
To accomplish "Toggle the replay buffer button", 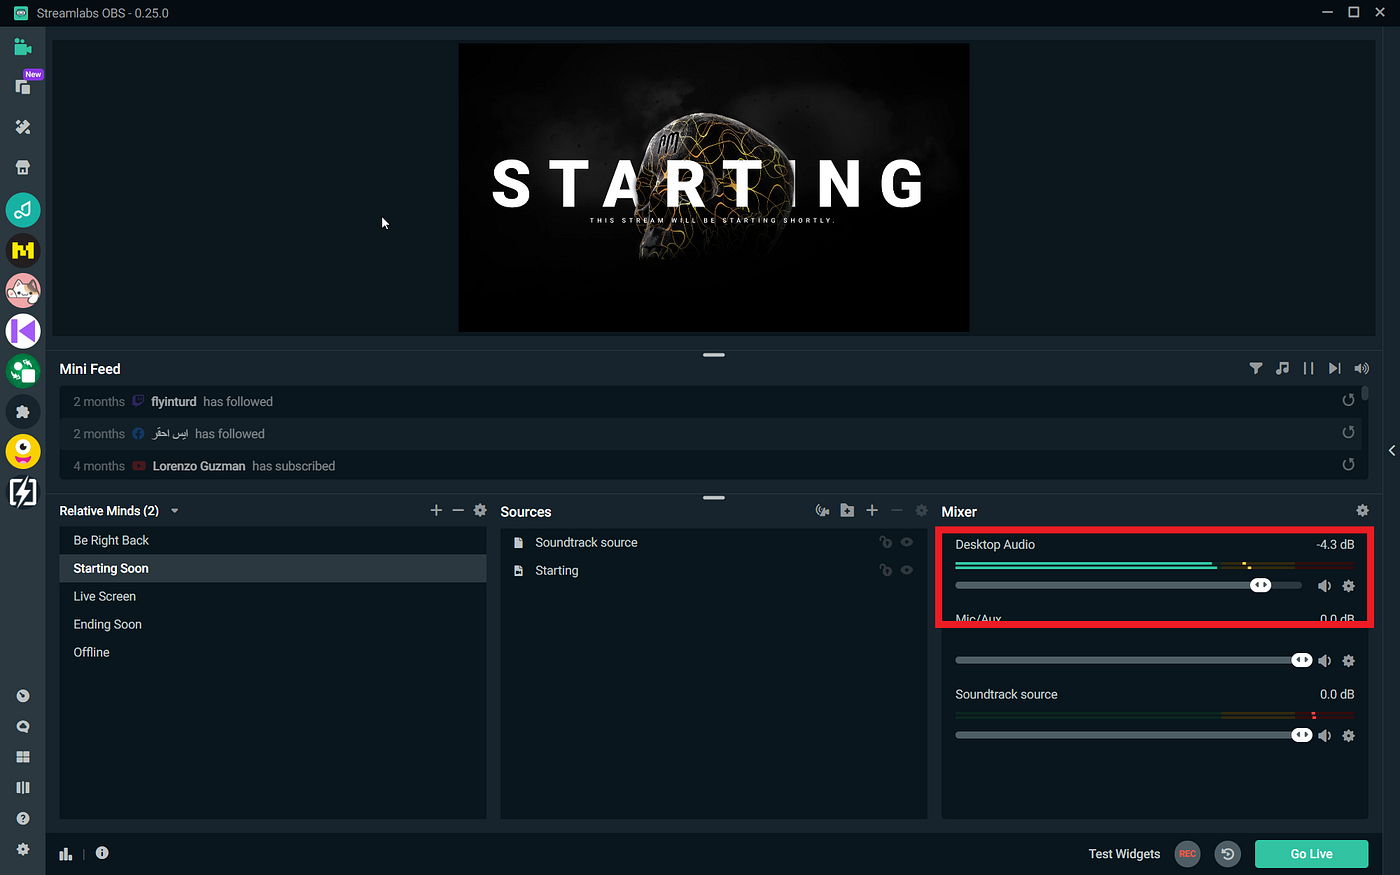I will [x=1228, y=854].
